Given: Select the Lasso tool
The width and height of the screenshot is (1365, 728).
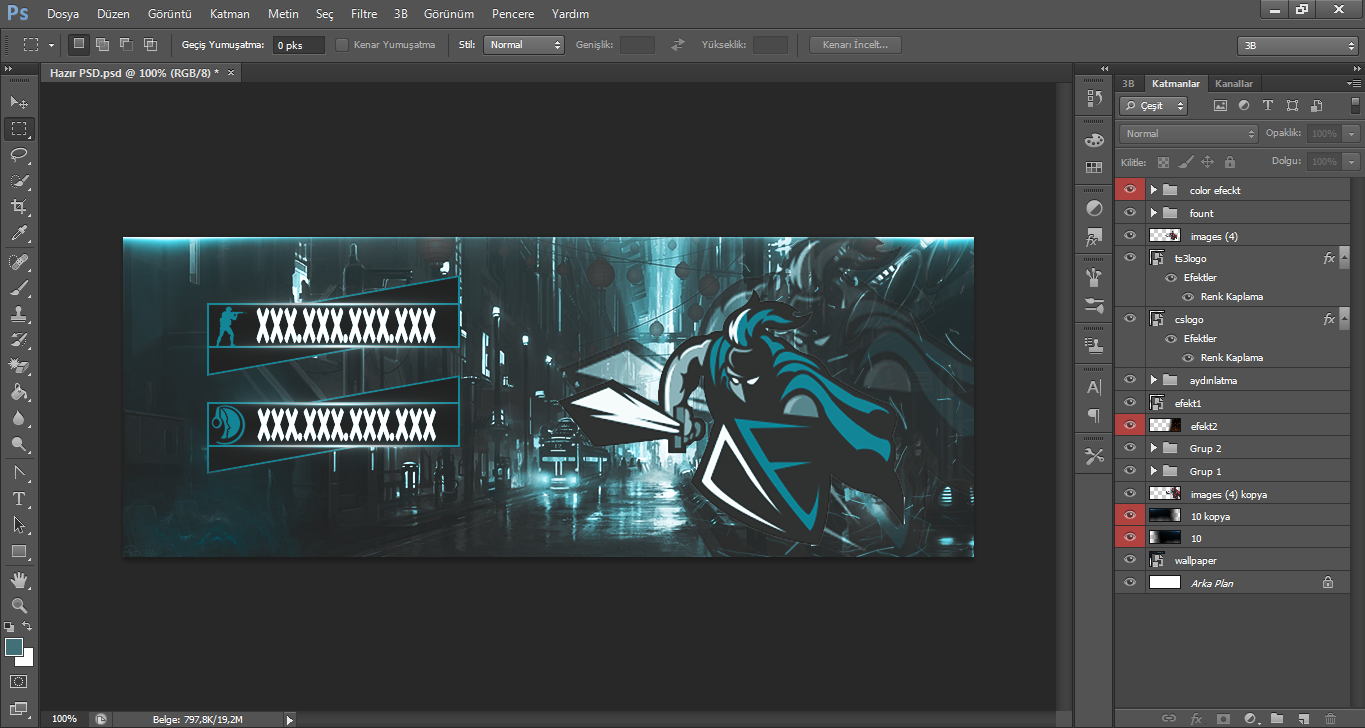Looking at the screenshot, I should pyautogui.click(x=19, y=154).
